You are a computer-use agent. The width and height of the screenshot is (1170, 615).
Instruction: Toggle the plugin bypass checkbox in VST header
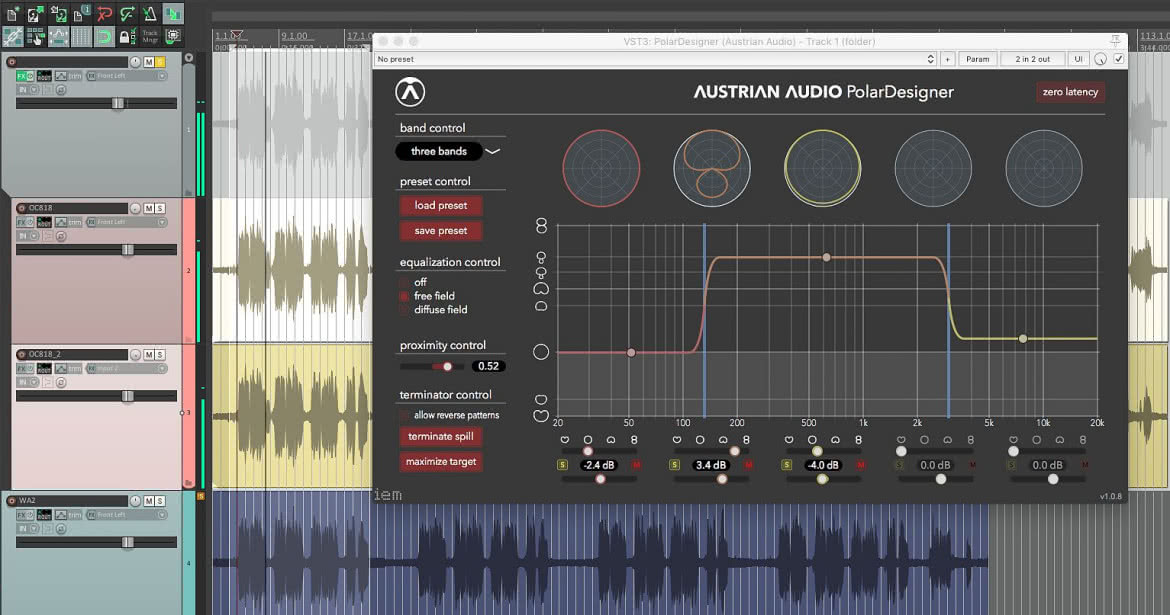click(1119, 59)
